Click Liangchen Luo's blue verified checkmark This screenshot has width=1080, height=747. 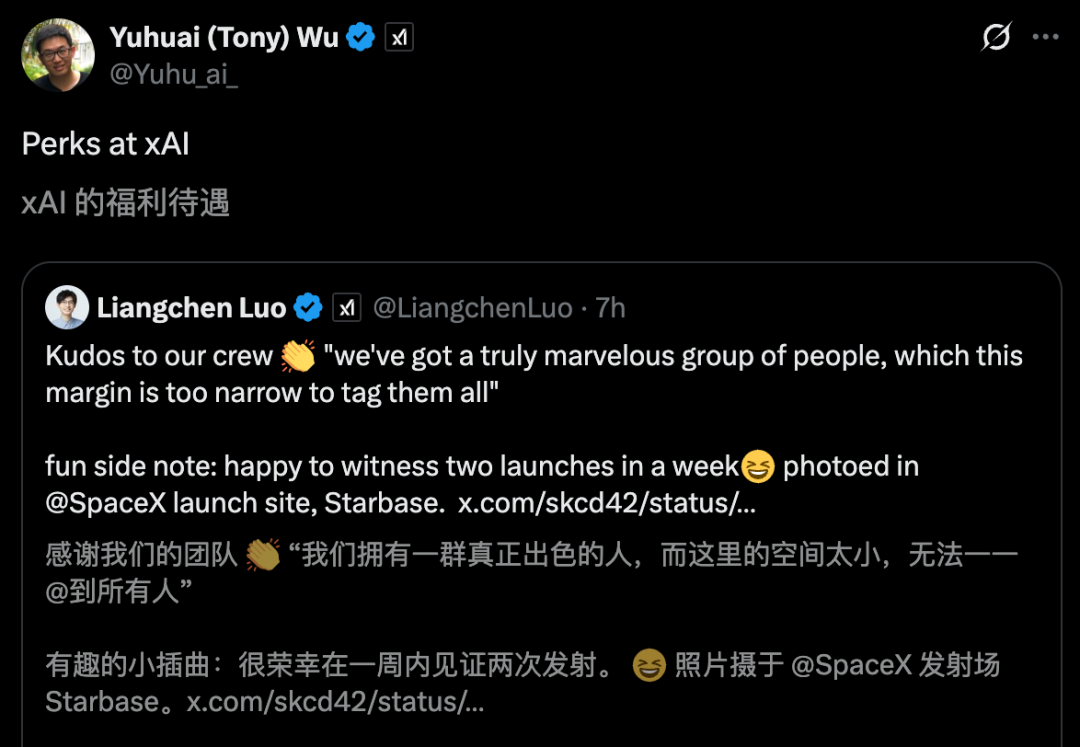pos(309,308)
